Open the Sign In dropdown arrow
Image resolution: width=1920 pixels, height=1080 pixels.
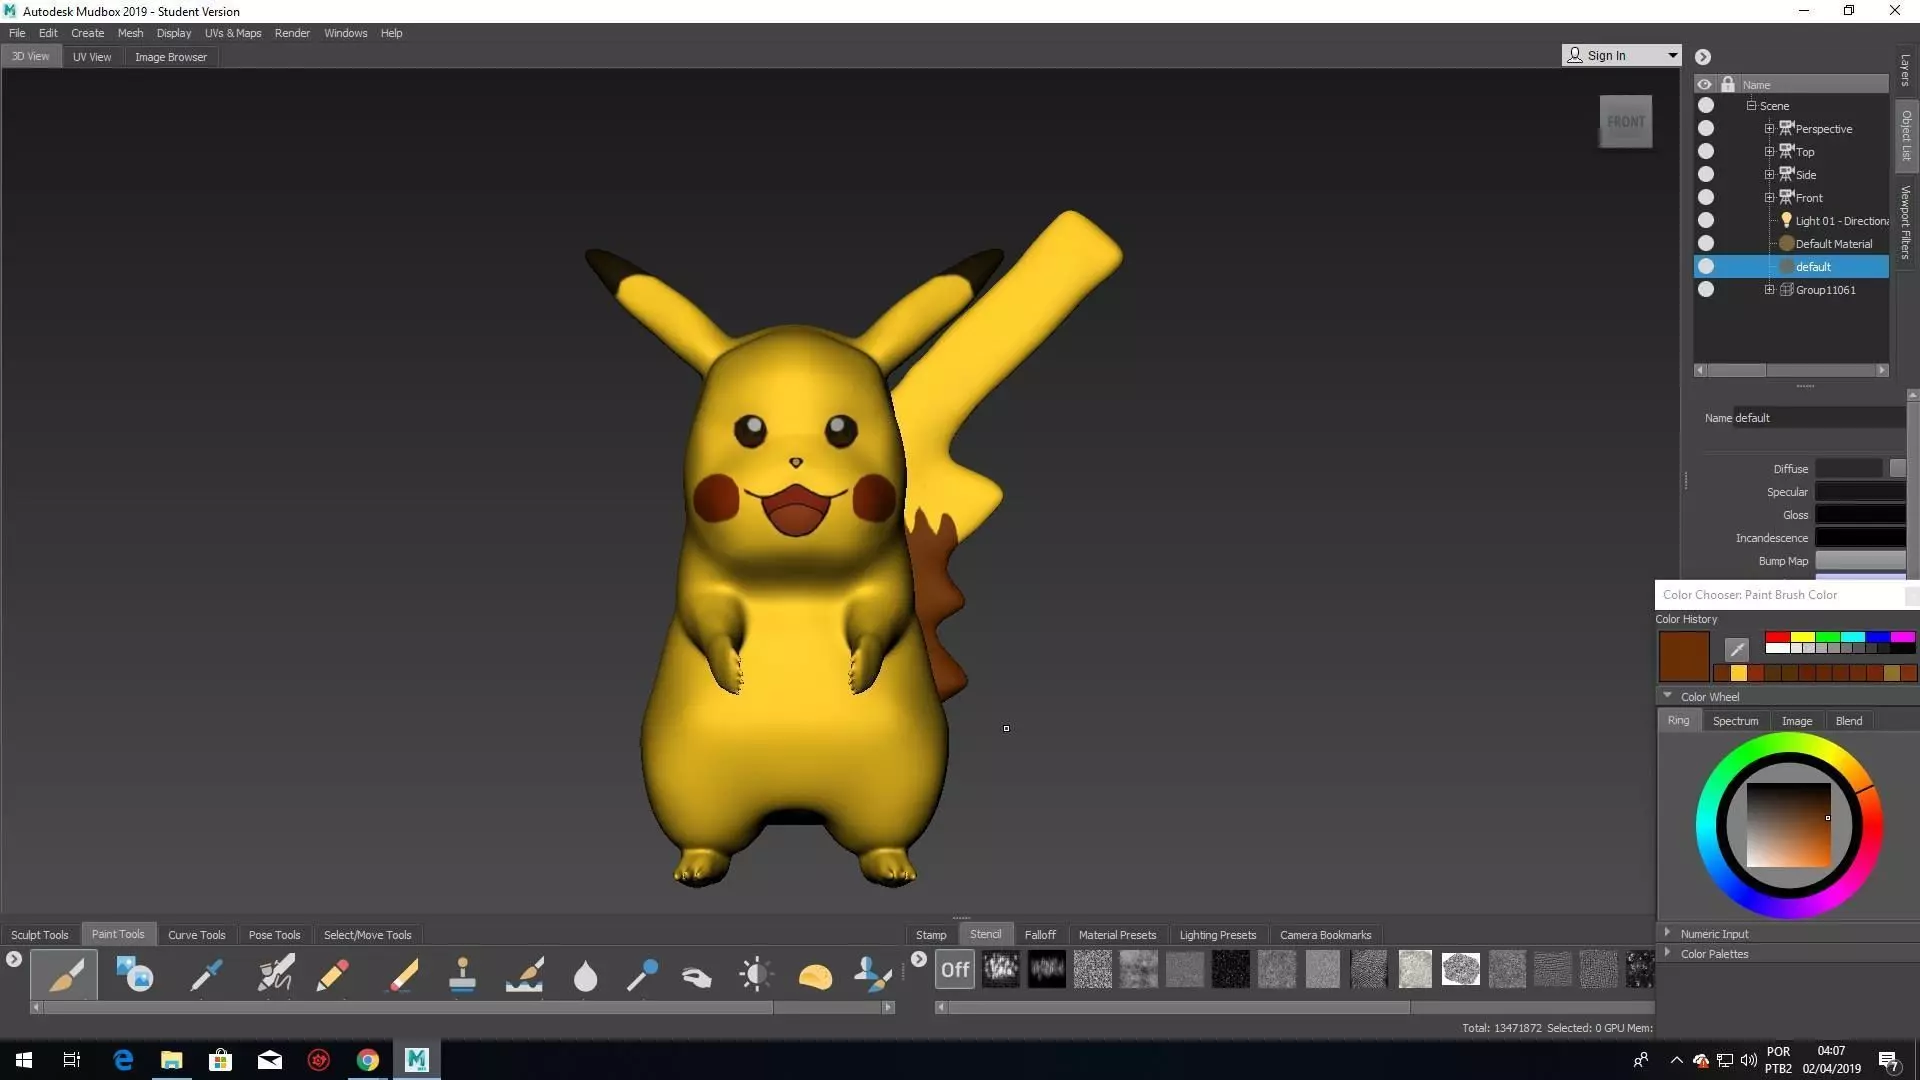[1672, 56]
